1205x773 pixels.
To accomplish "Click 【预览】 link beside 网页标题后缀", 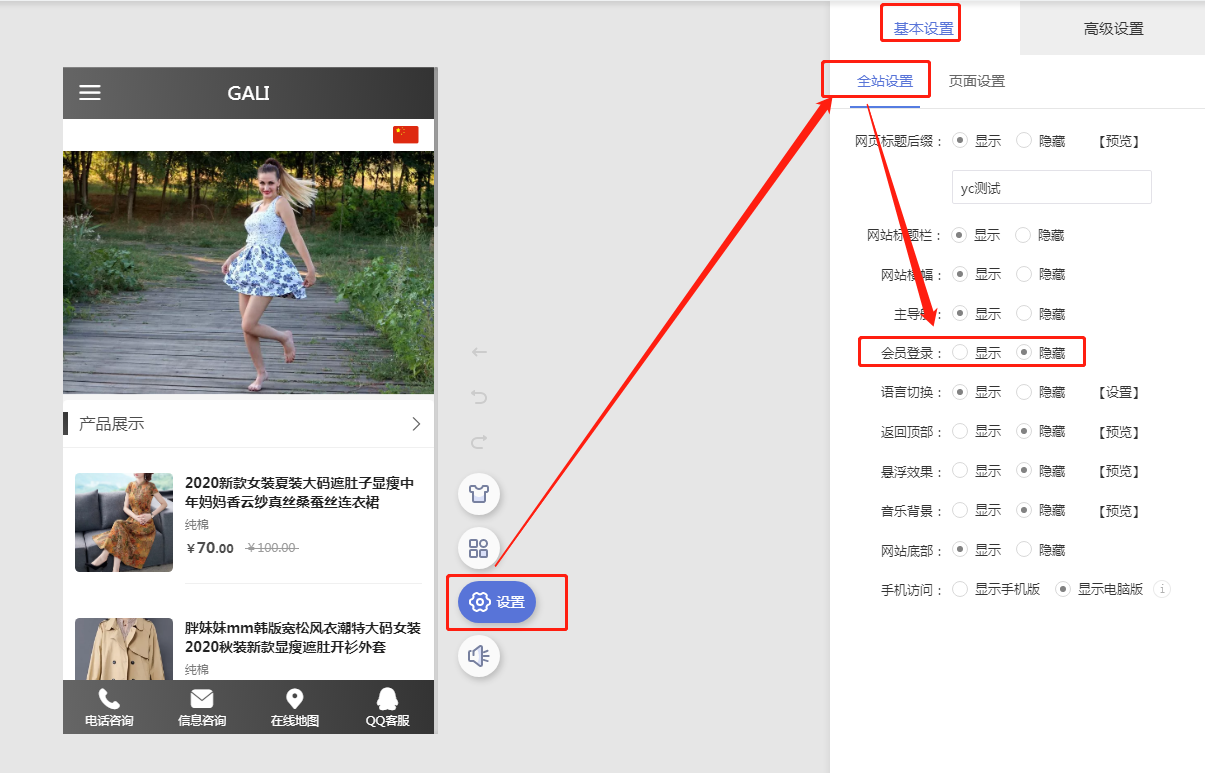I will (1118, 141).
